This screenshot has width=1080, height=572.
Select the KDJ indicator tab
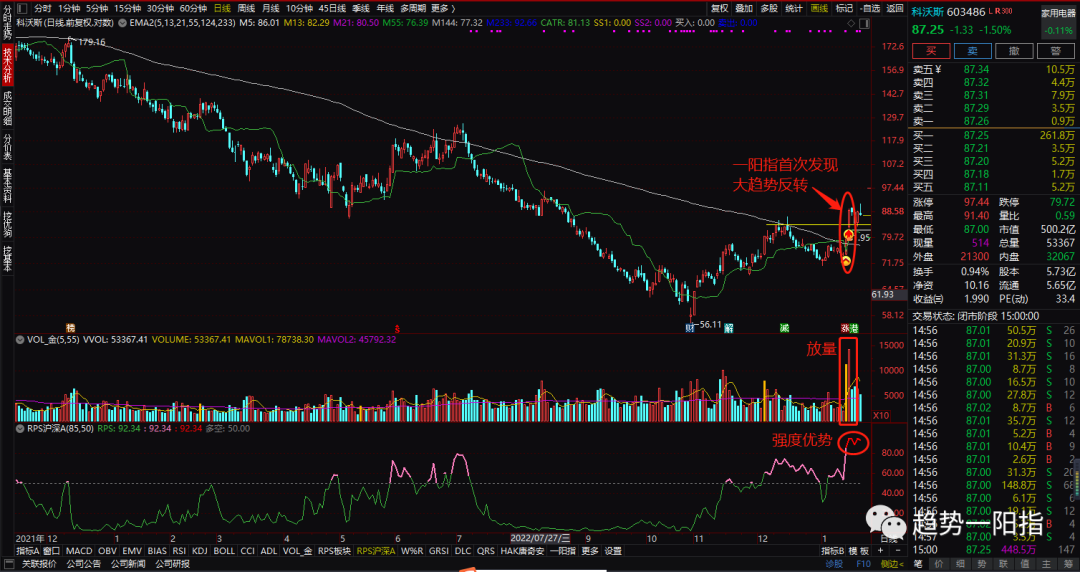pyautogui.click(x=200, y=551)
